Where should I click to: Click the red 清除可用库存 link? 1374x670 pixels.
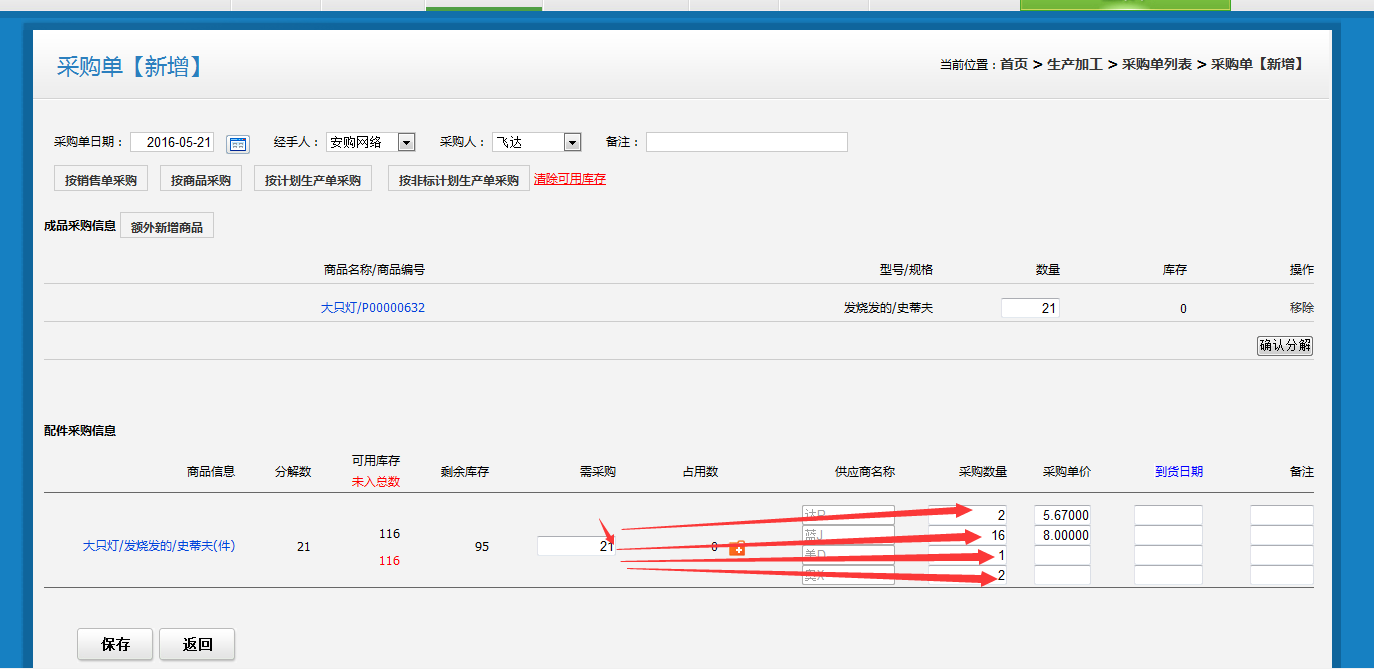click(570, 179)
